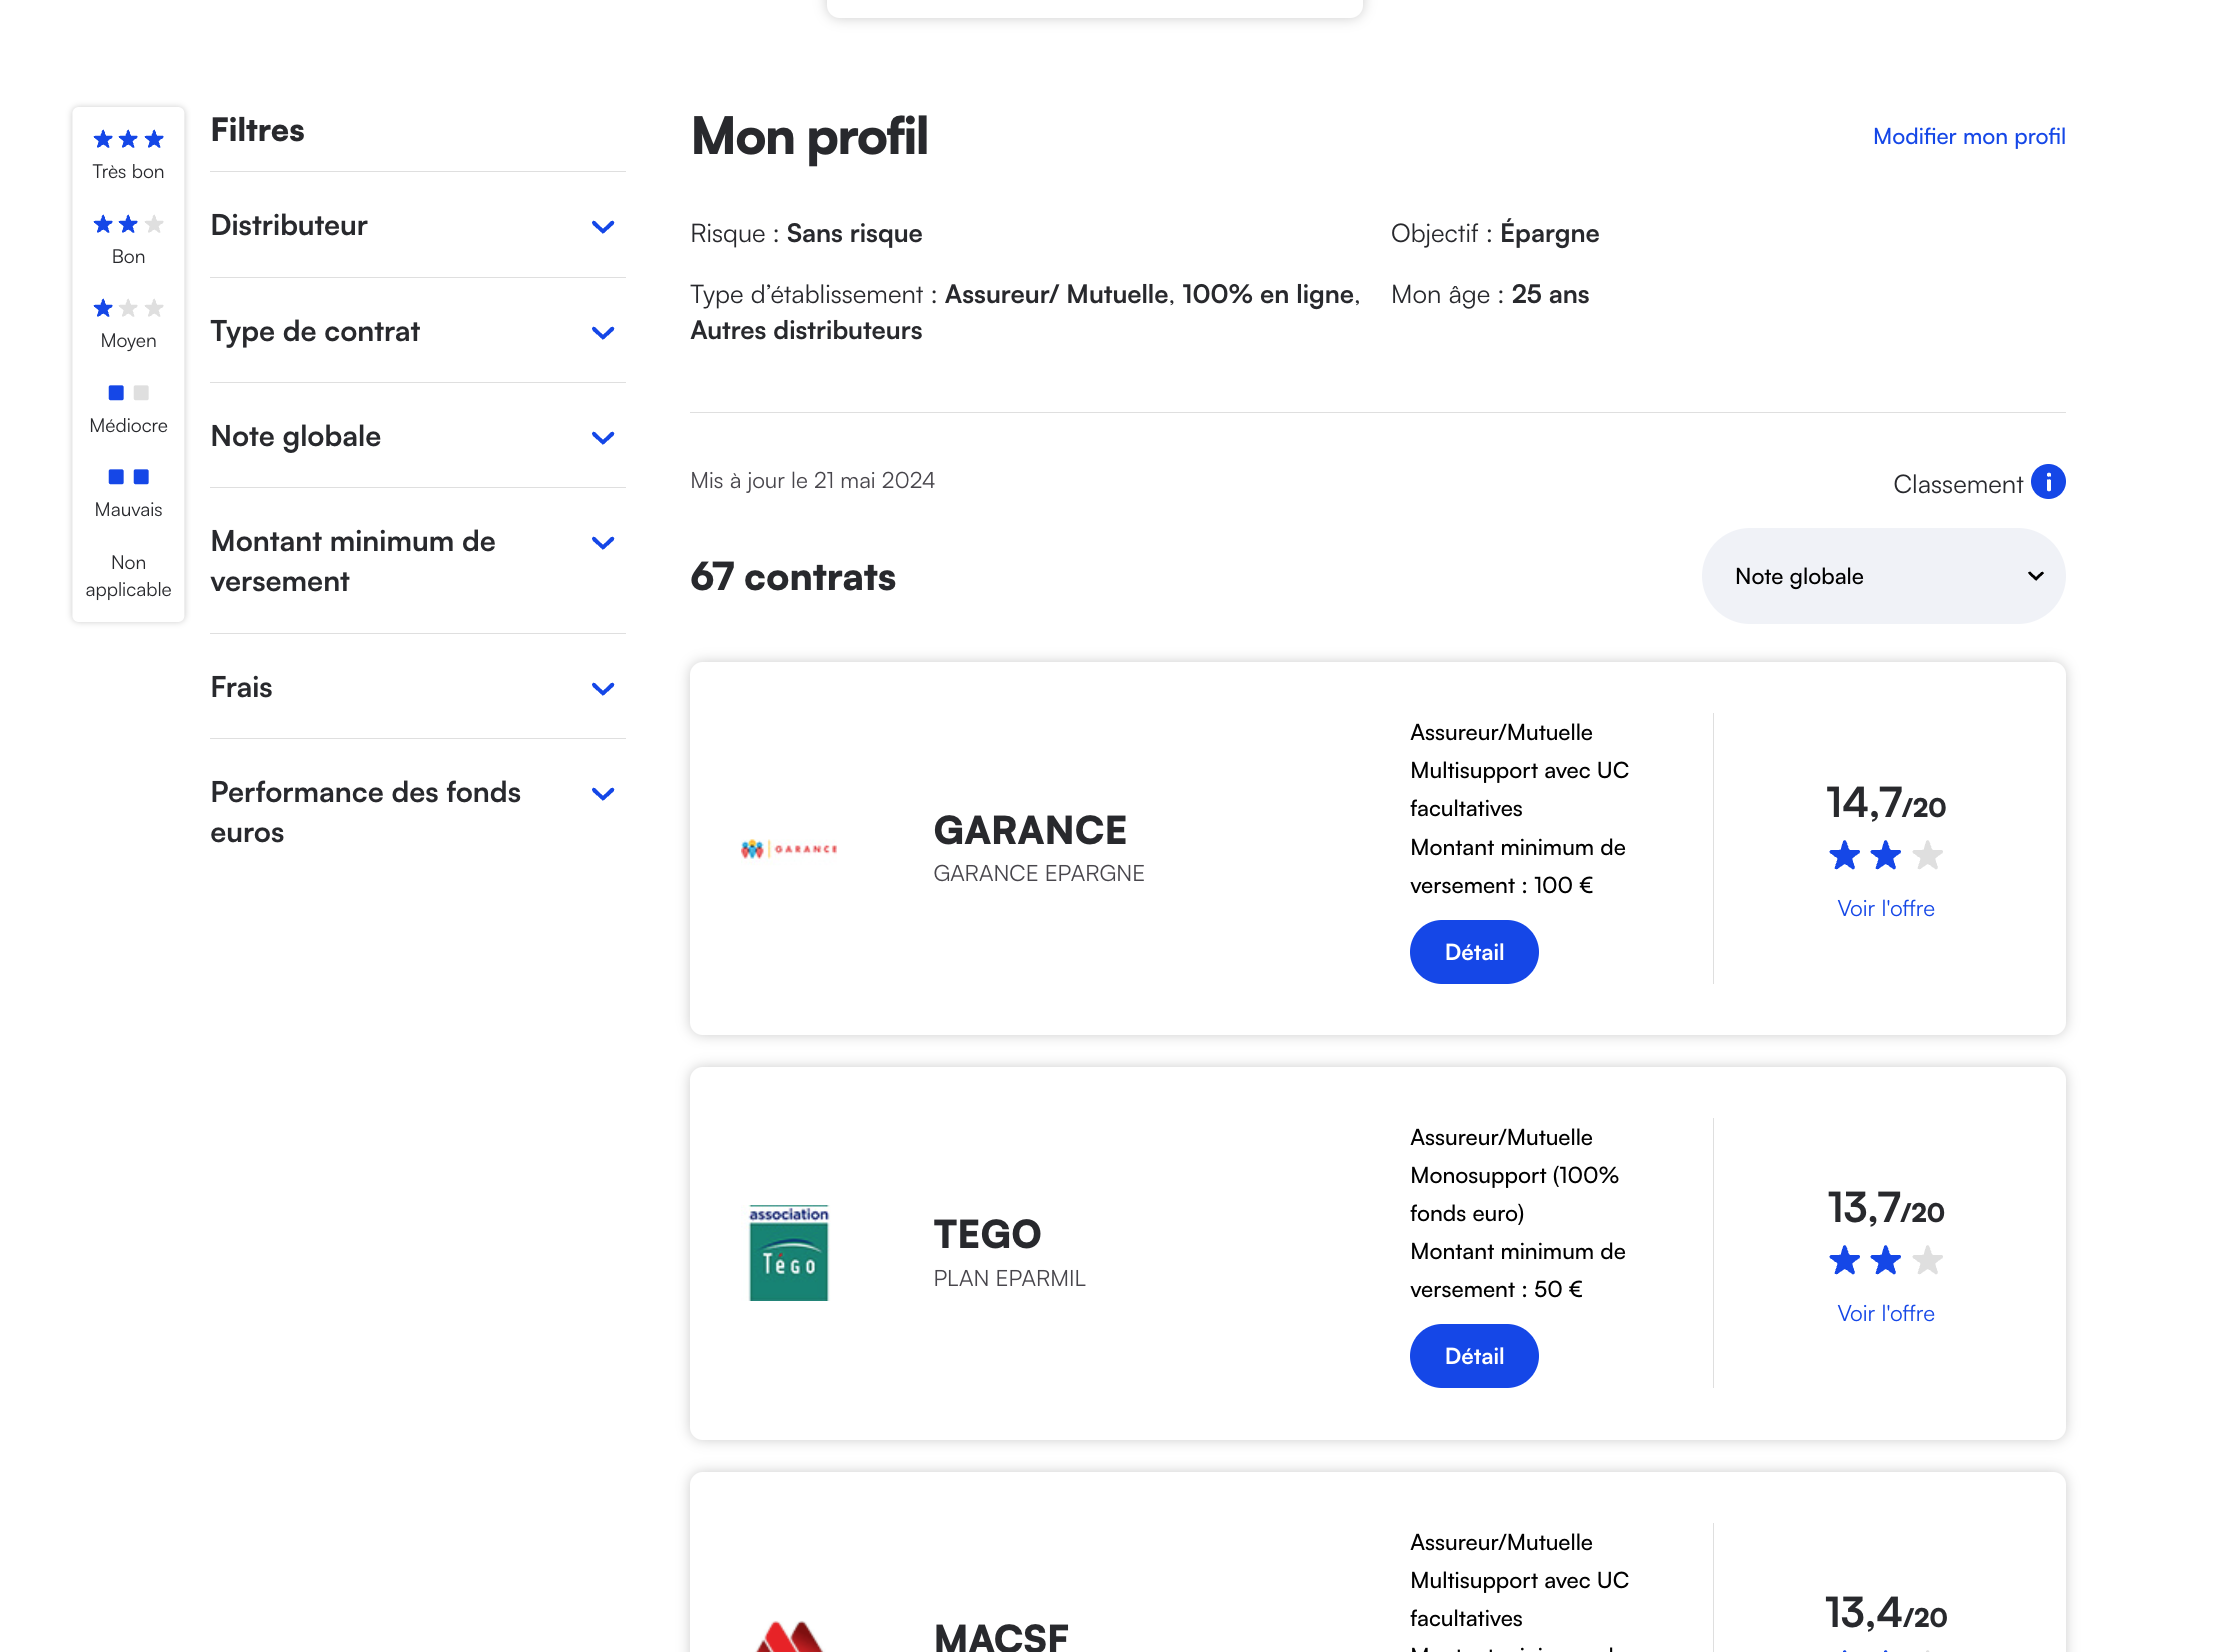This screenshot has width=2230, height=1652.
Task: Open Détail for TEGO PLAN EPARMIL
Action: pyautogui.click(x=1474, y=1356)
